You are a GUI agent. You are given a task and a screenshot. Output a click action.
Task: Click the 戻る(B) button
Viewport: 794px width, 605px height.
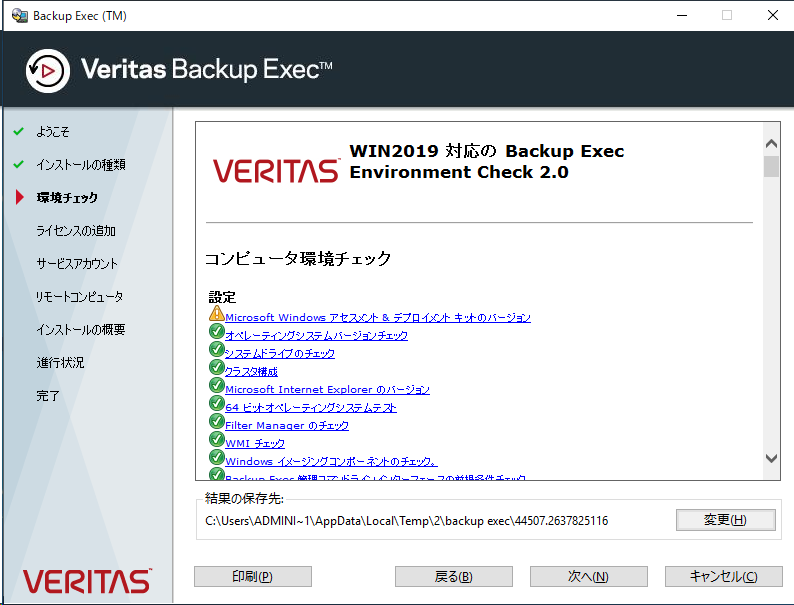454,577
